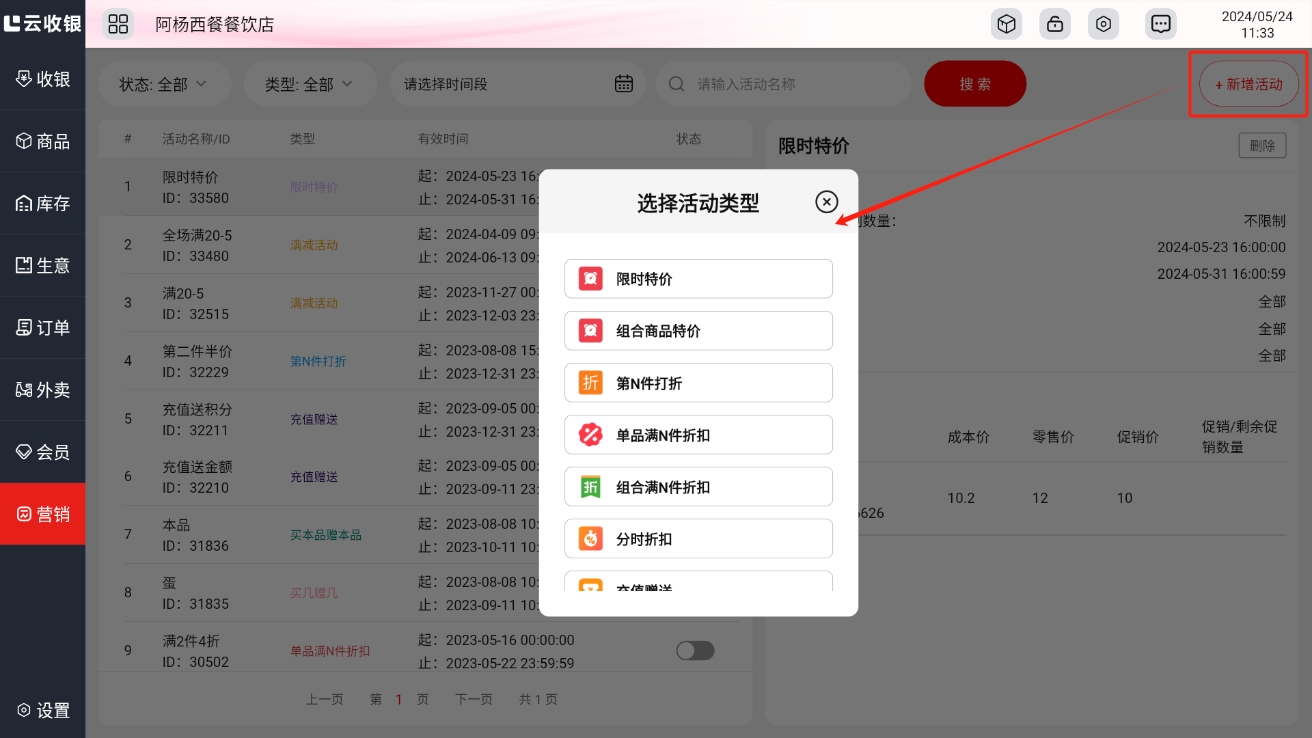Expand the 类型 filter dropdown
The image size is (1312, 738).
pyautogui.click(x=310, y=84)
